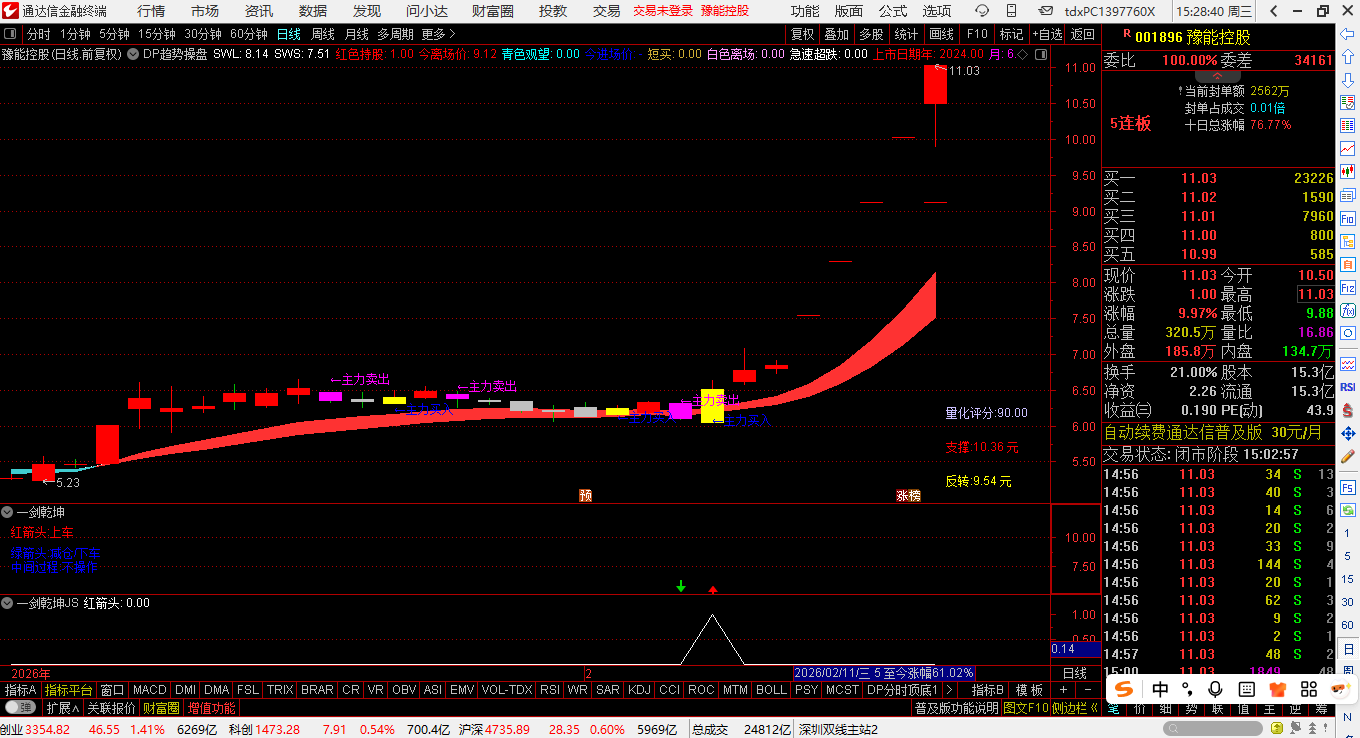The width and height of the screenshot is (1360, 738).
Task: Open the Sogou soft keyboard icon
Action: coord(1246,689)
